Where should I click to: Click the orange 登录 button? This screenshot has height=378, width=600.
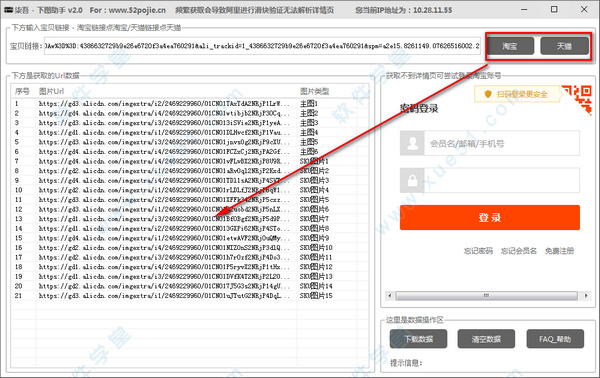490,217
